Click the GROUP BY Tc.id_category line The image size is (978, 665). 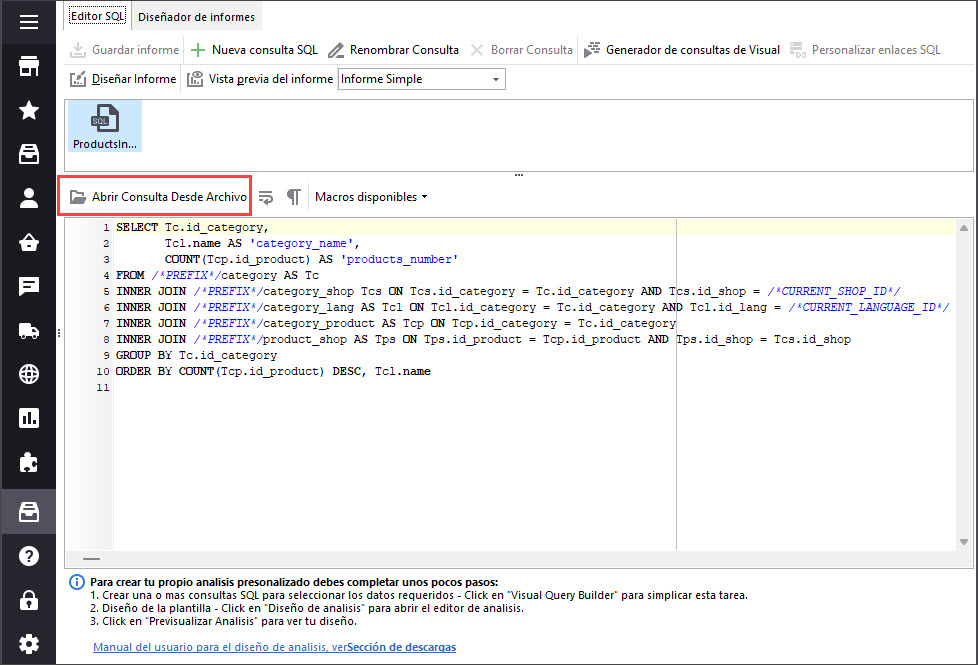point(196,356)
